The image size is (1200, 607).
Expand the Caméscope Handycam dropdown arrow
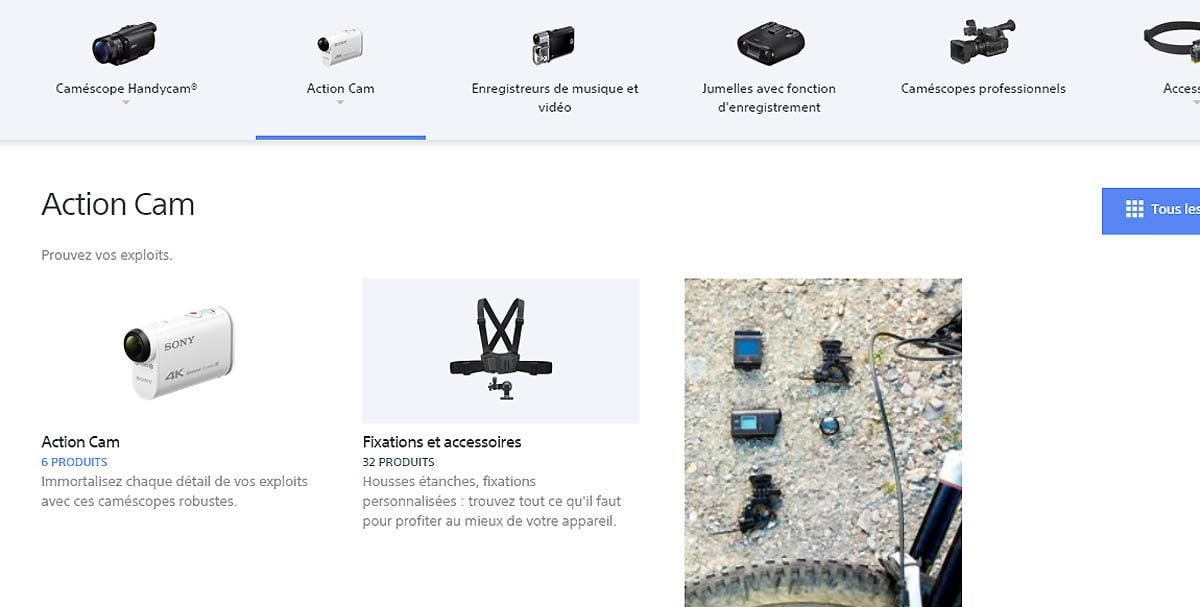(x=126, y=102)
